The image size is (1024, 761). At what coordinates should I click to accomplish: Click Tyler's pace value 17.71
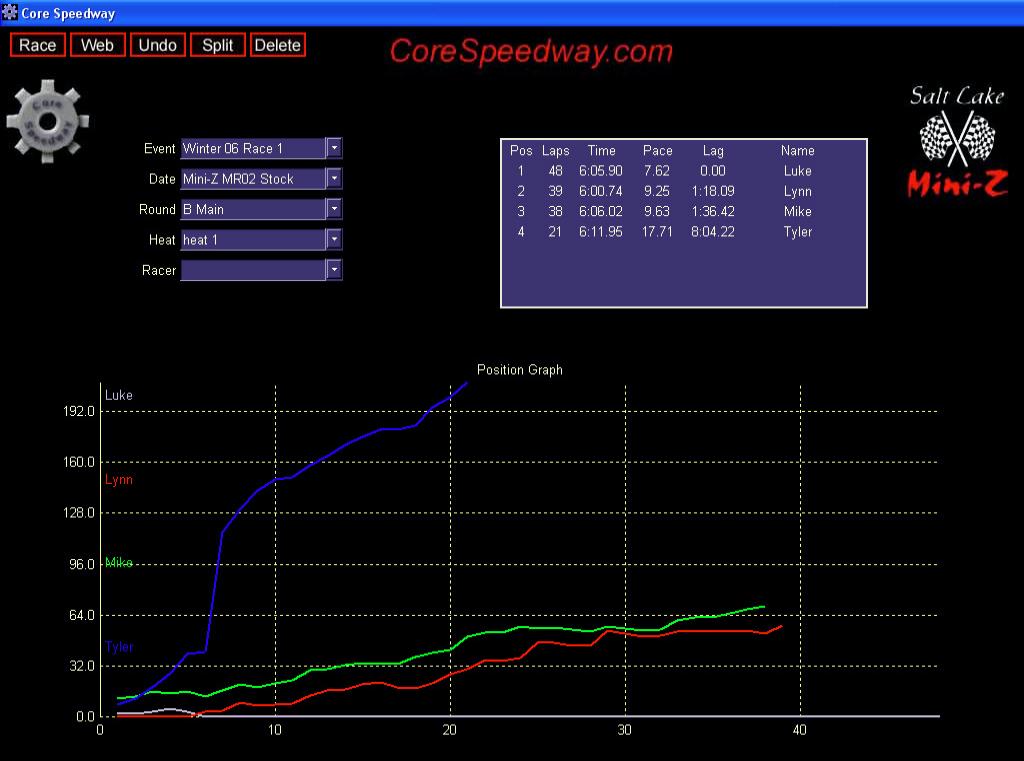657,232
